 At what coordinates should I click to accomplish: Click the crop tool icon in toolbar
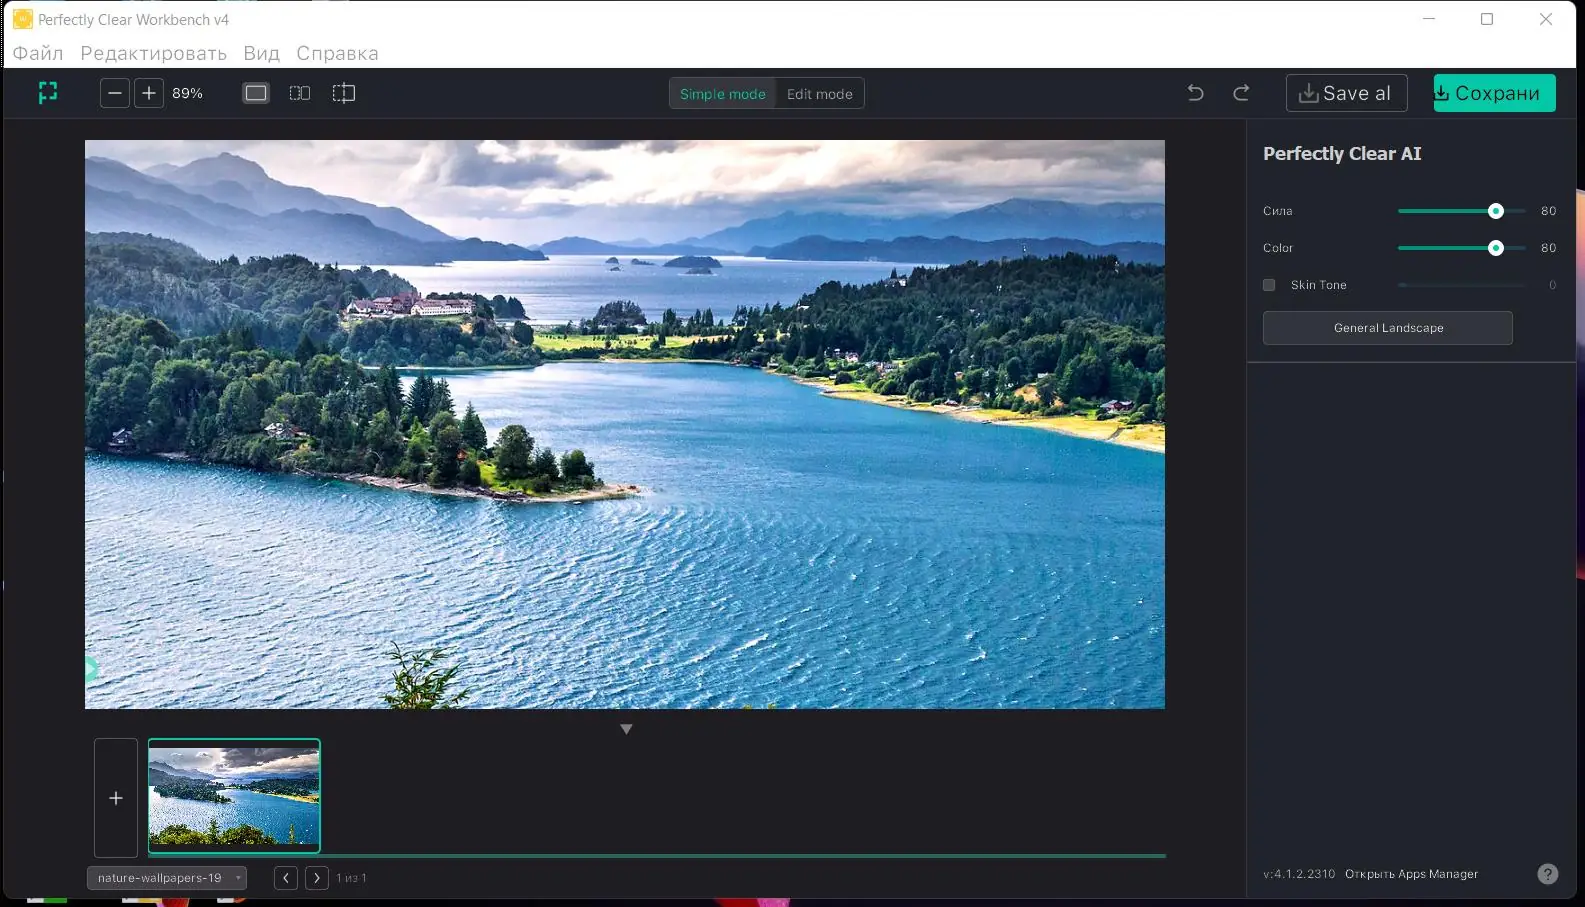coord(48,93)
